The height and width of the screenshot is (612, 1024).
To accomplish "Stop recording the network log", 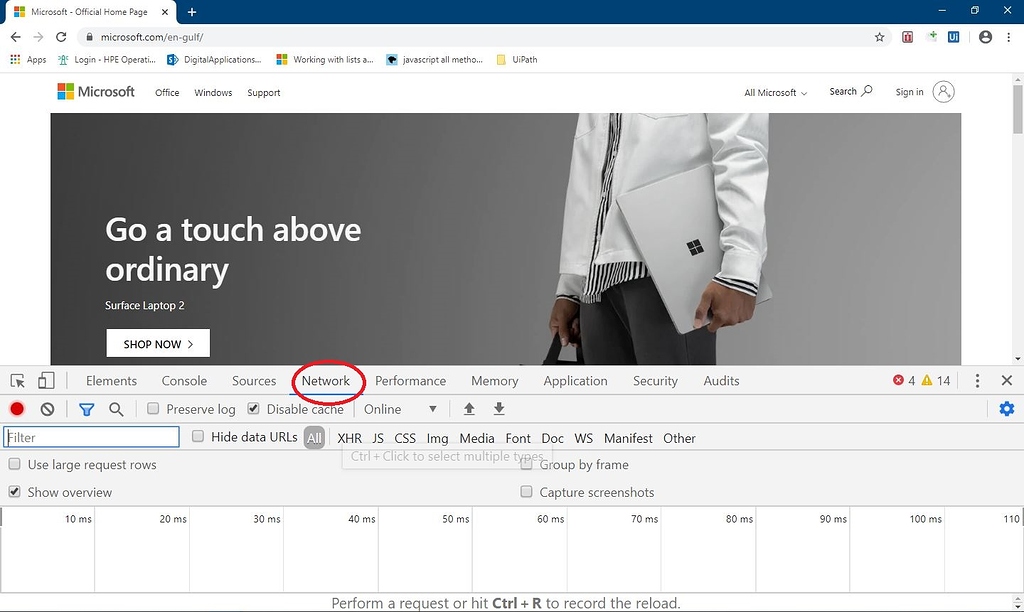I will [15, 409].
